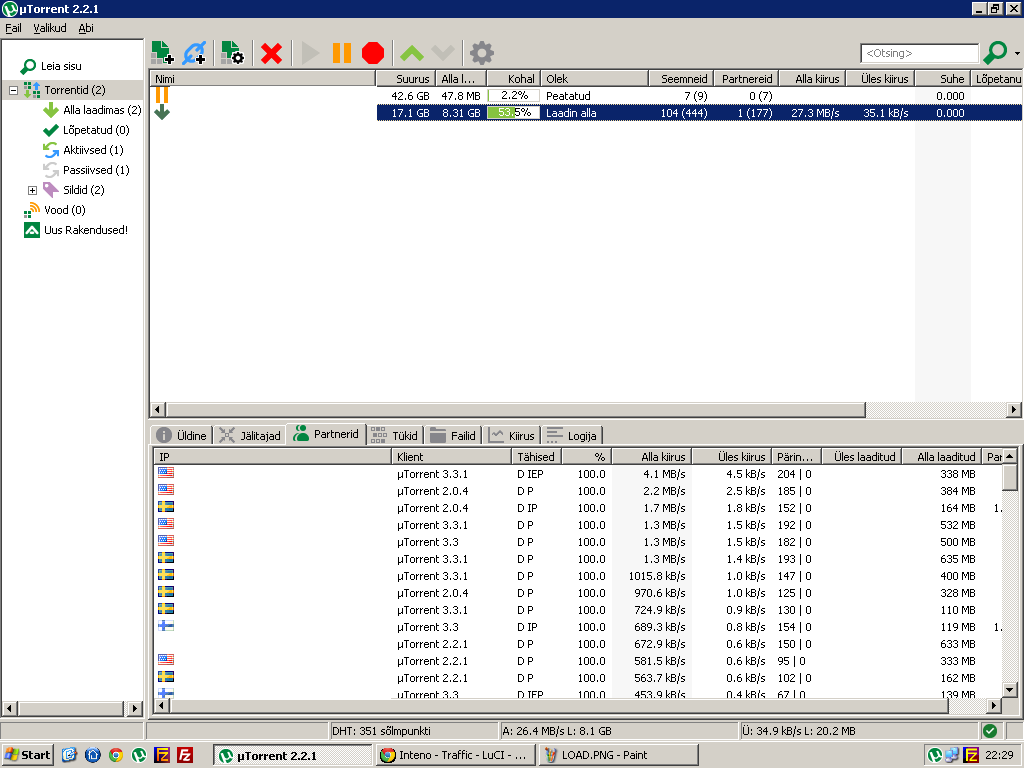
Task: Switch to the Partnerid tab
Action: 326,434
